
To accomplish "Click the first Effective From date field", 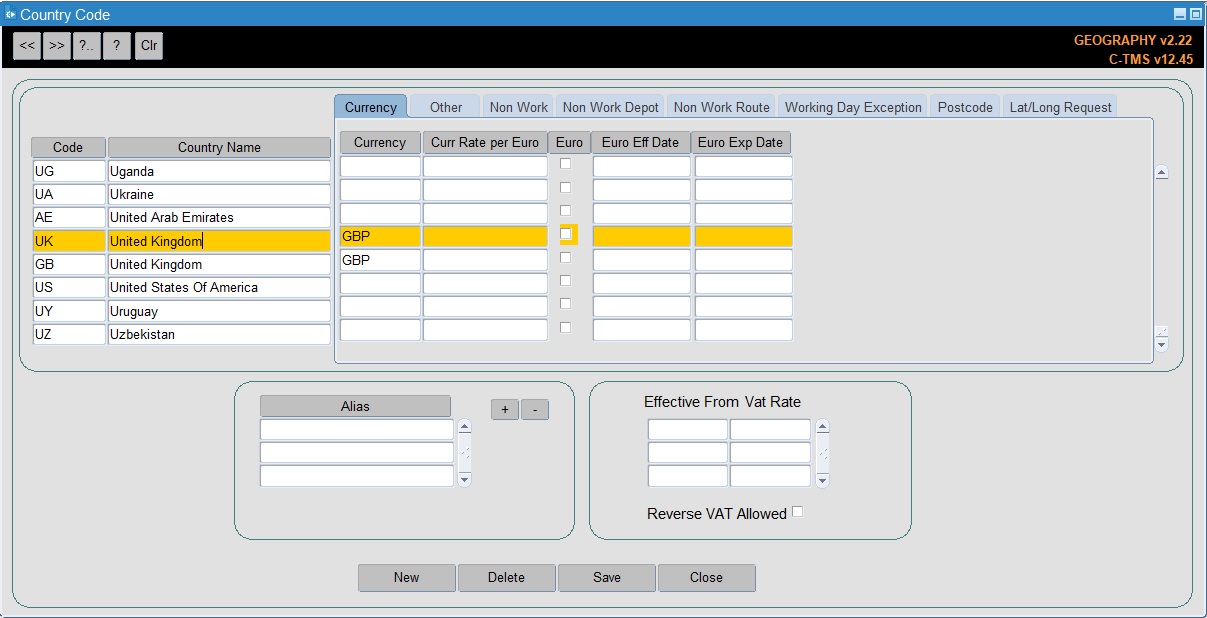I will point(688,430).
